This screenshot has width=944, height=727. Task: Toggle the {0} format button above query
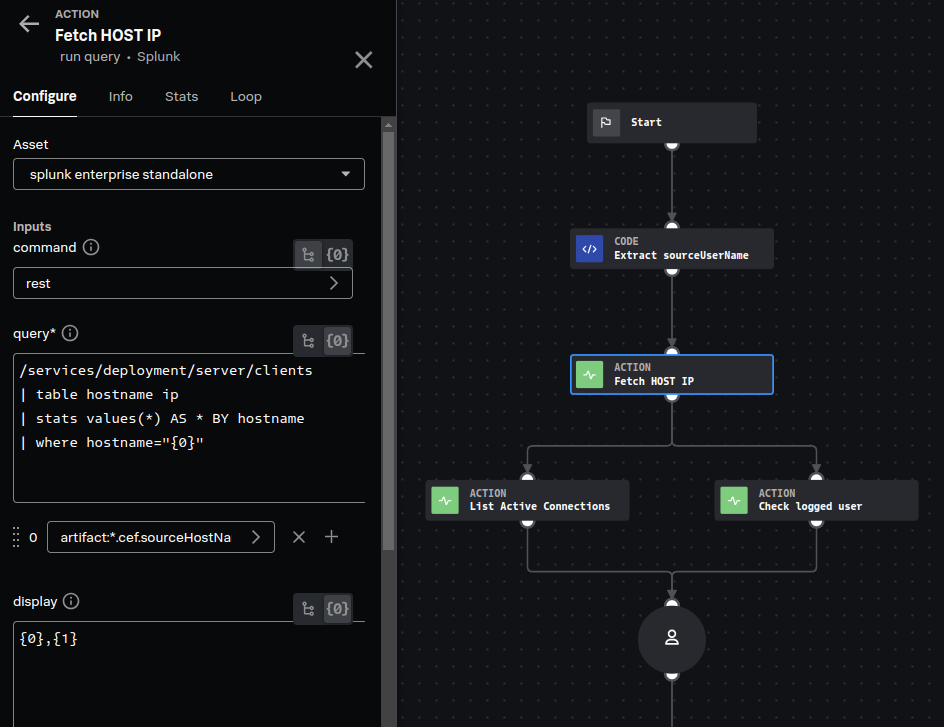pyautogui.click(x=338, y=341)
